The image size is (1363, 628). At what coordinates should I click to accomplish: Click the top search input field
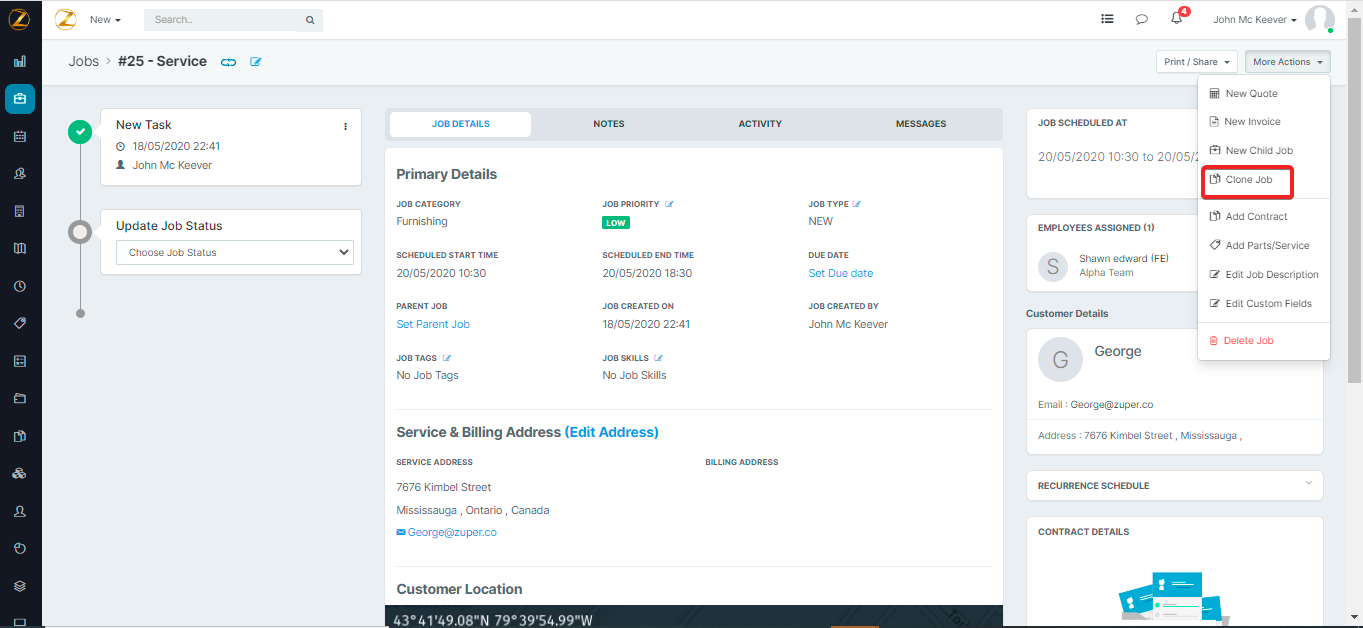point(225,20)
